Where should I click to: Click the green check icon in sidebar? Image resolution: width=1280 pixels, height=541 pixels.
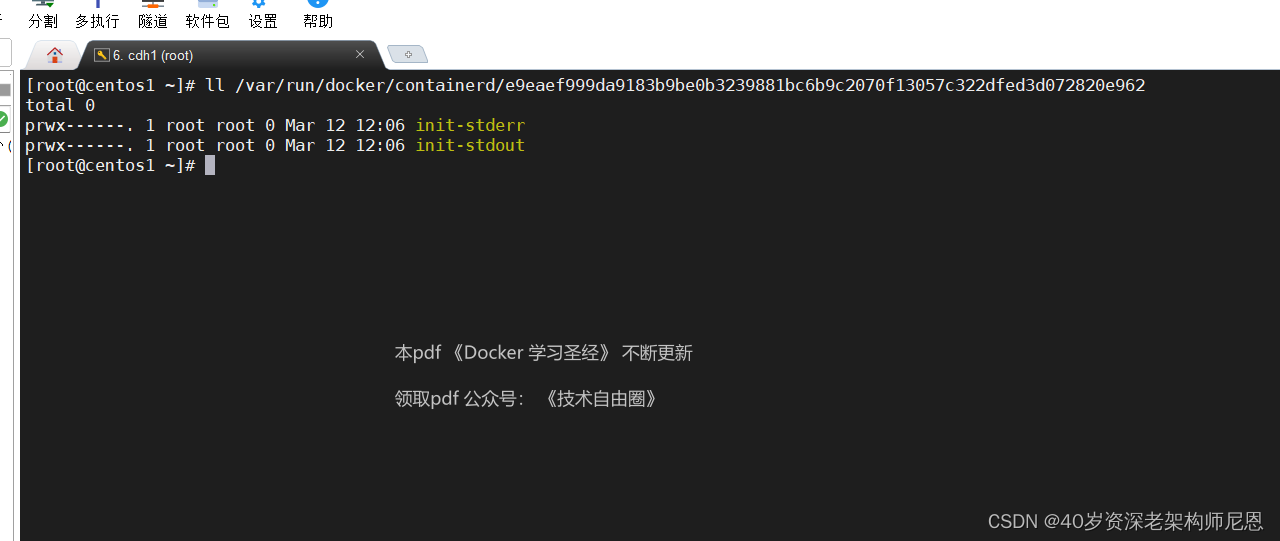(3, 120)
